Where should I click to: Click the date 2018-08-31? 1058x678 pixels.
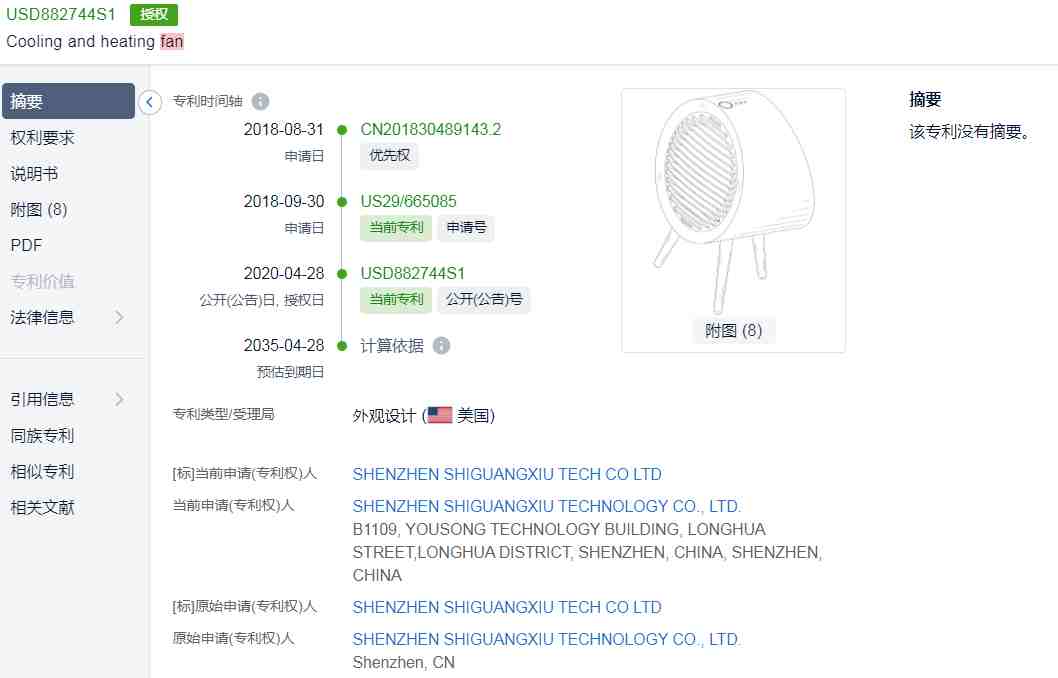click(283, 130)
